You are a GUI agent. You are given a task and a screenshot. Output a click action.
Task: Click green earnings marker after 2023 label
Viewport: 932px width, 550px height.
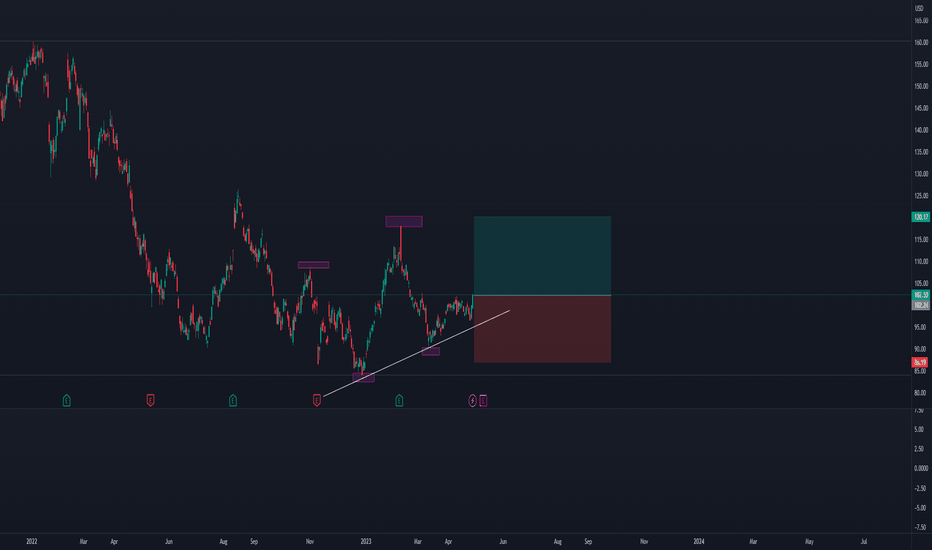coord(399,400)
